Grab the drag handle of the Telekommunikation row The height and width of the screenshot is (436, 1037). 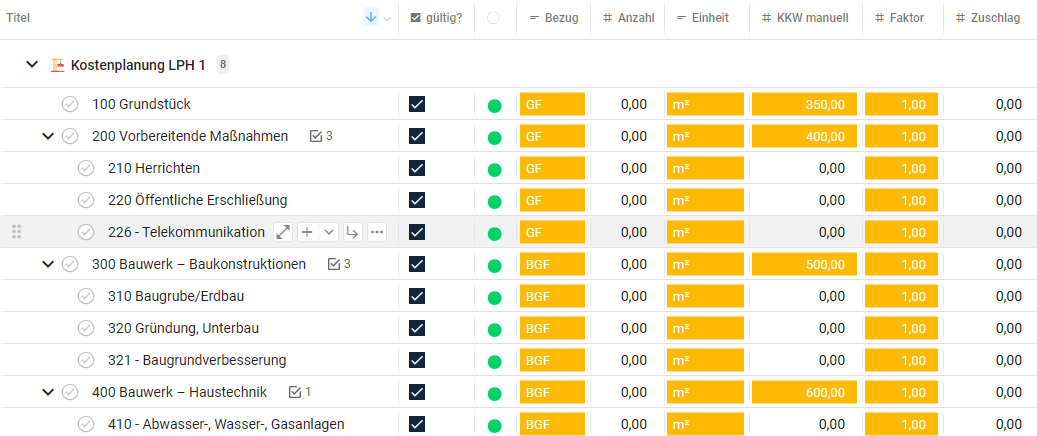coord(16,232)
